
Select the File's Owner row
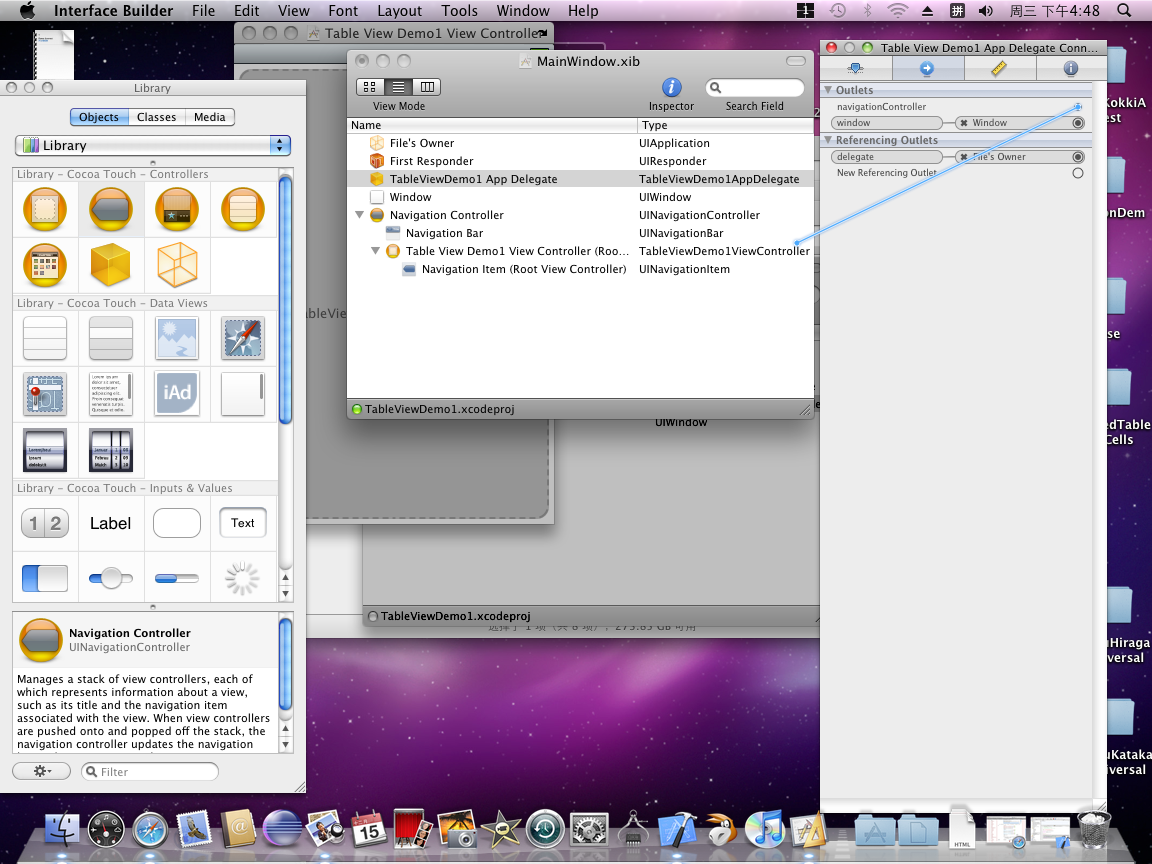(580, 143)
